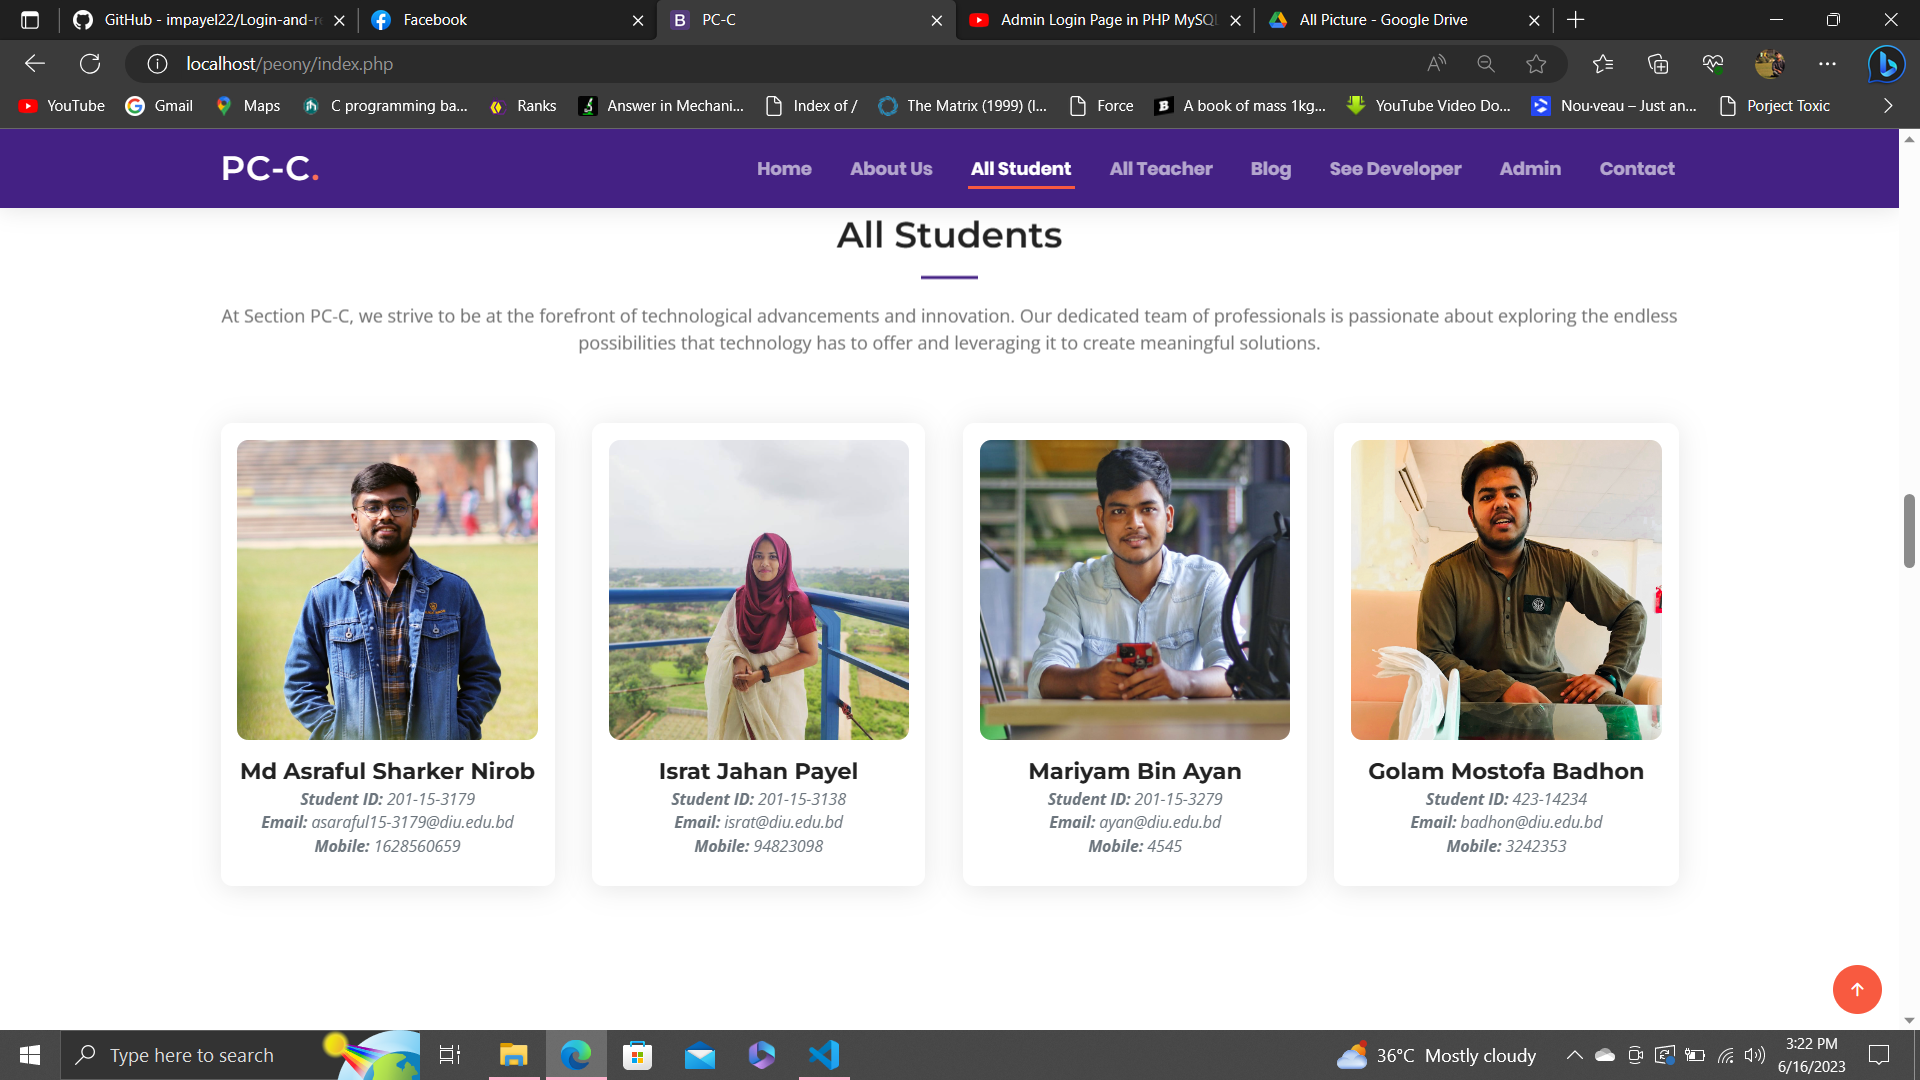
Task: Click the Read Aloud icon in address bar
Action: tap(1437, 64)
